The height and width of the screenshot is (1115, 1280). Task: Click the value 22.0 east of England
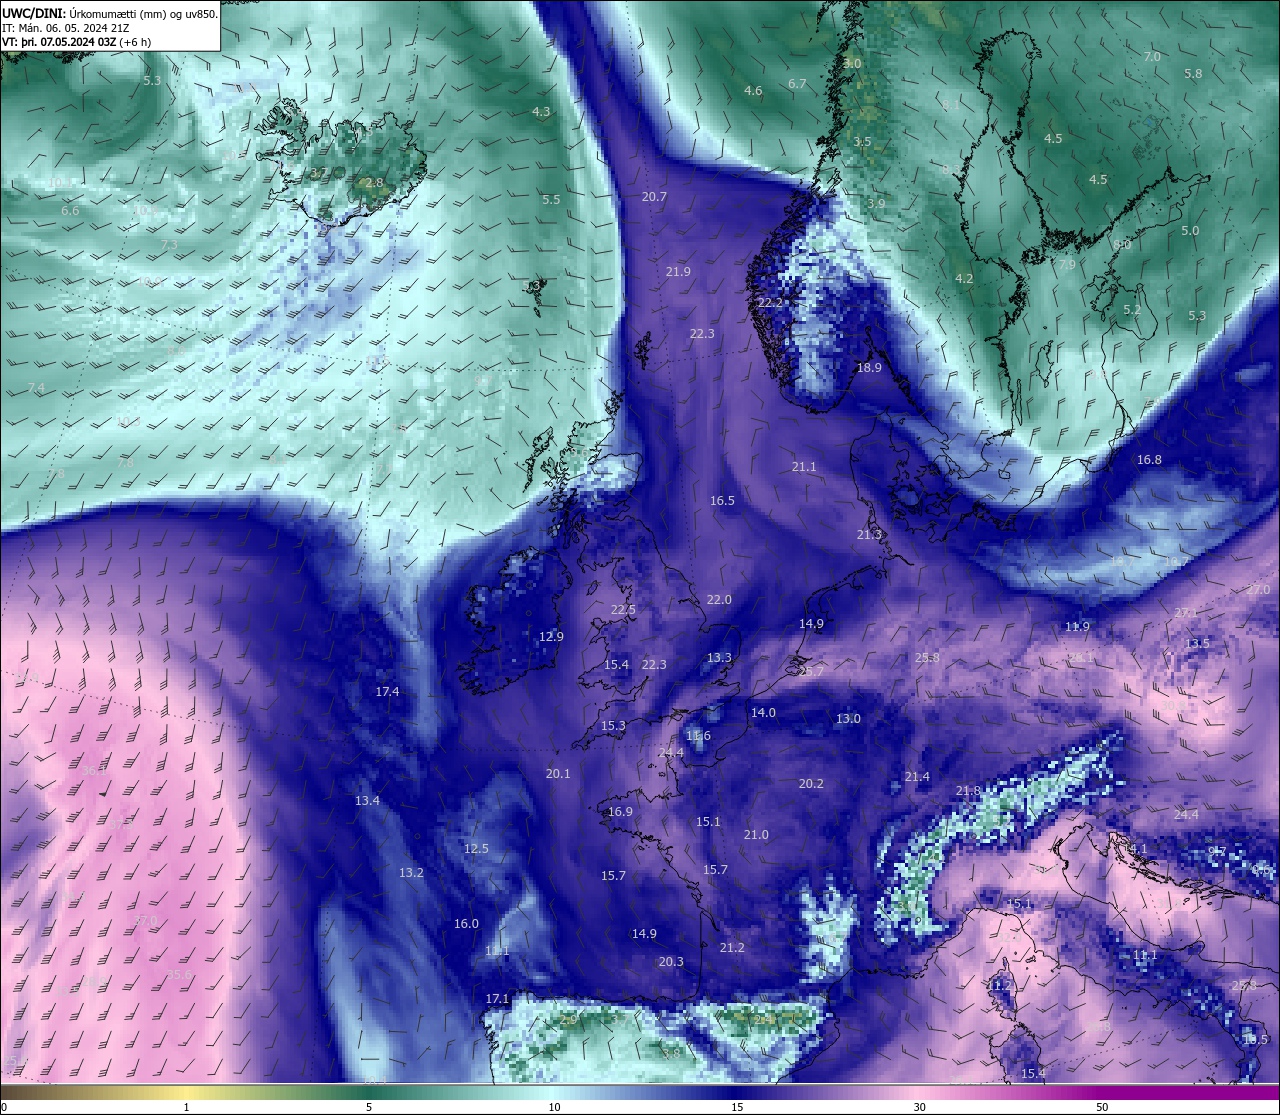(719, 600)
